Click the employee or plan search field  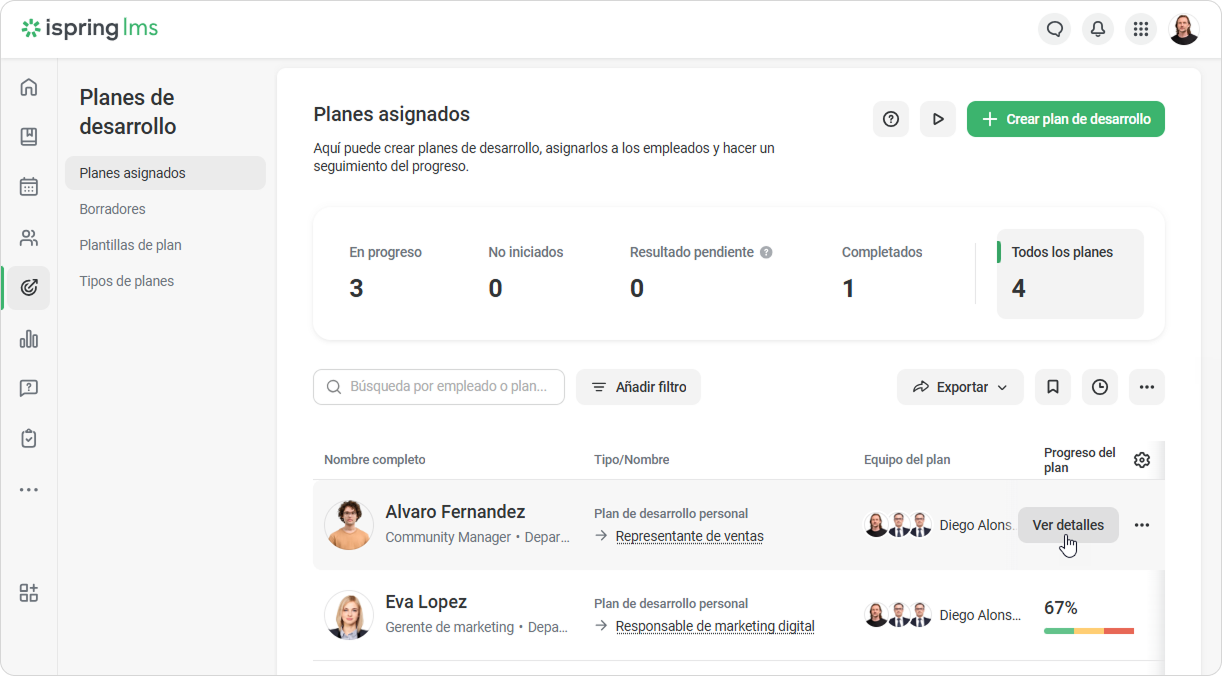[x=439, y=387]
